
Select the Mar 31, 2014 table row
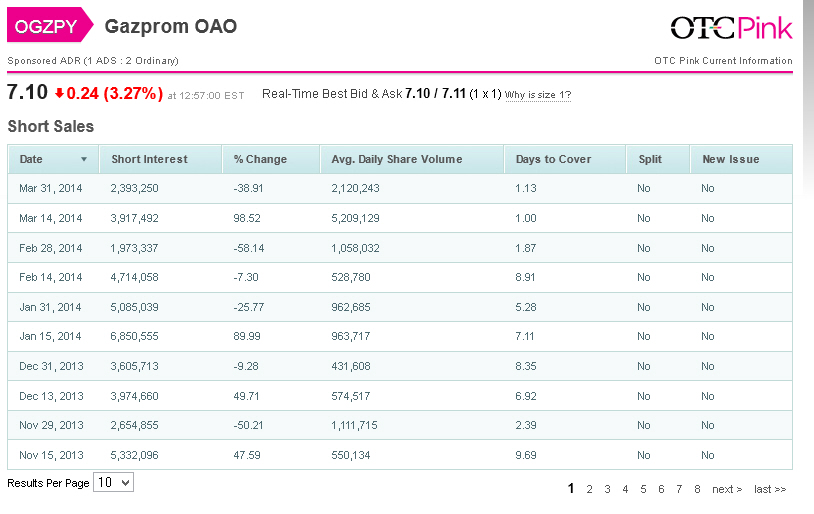400,188
